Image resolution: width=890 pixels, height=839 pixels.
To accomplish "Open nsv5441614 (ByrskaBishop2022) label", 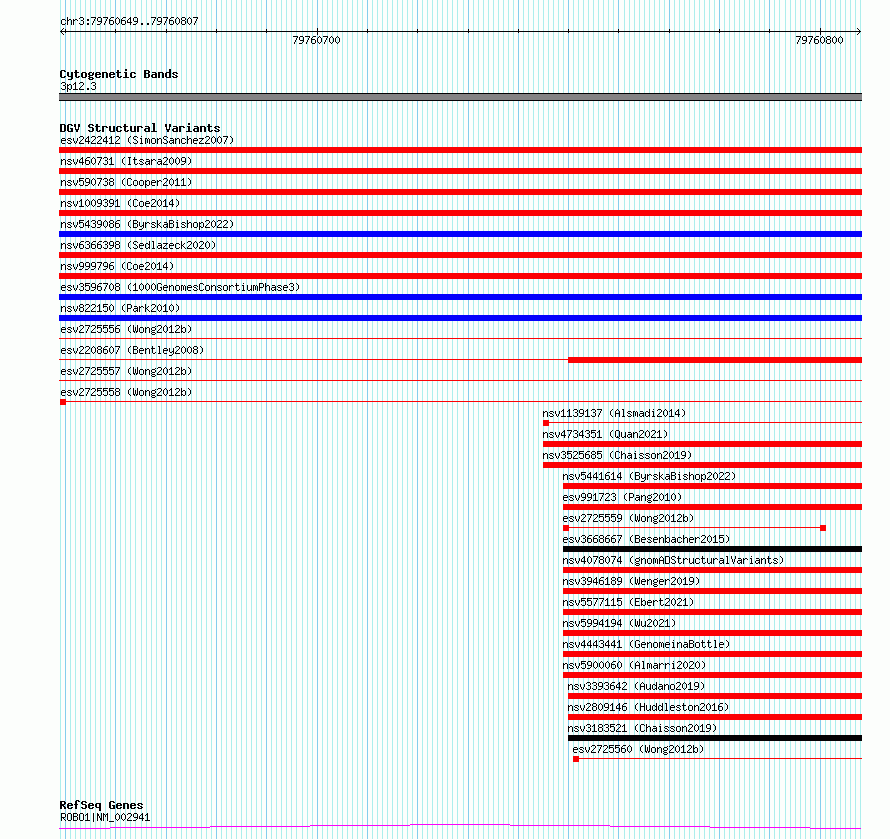I will tap(649, 476).
